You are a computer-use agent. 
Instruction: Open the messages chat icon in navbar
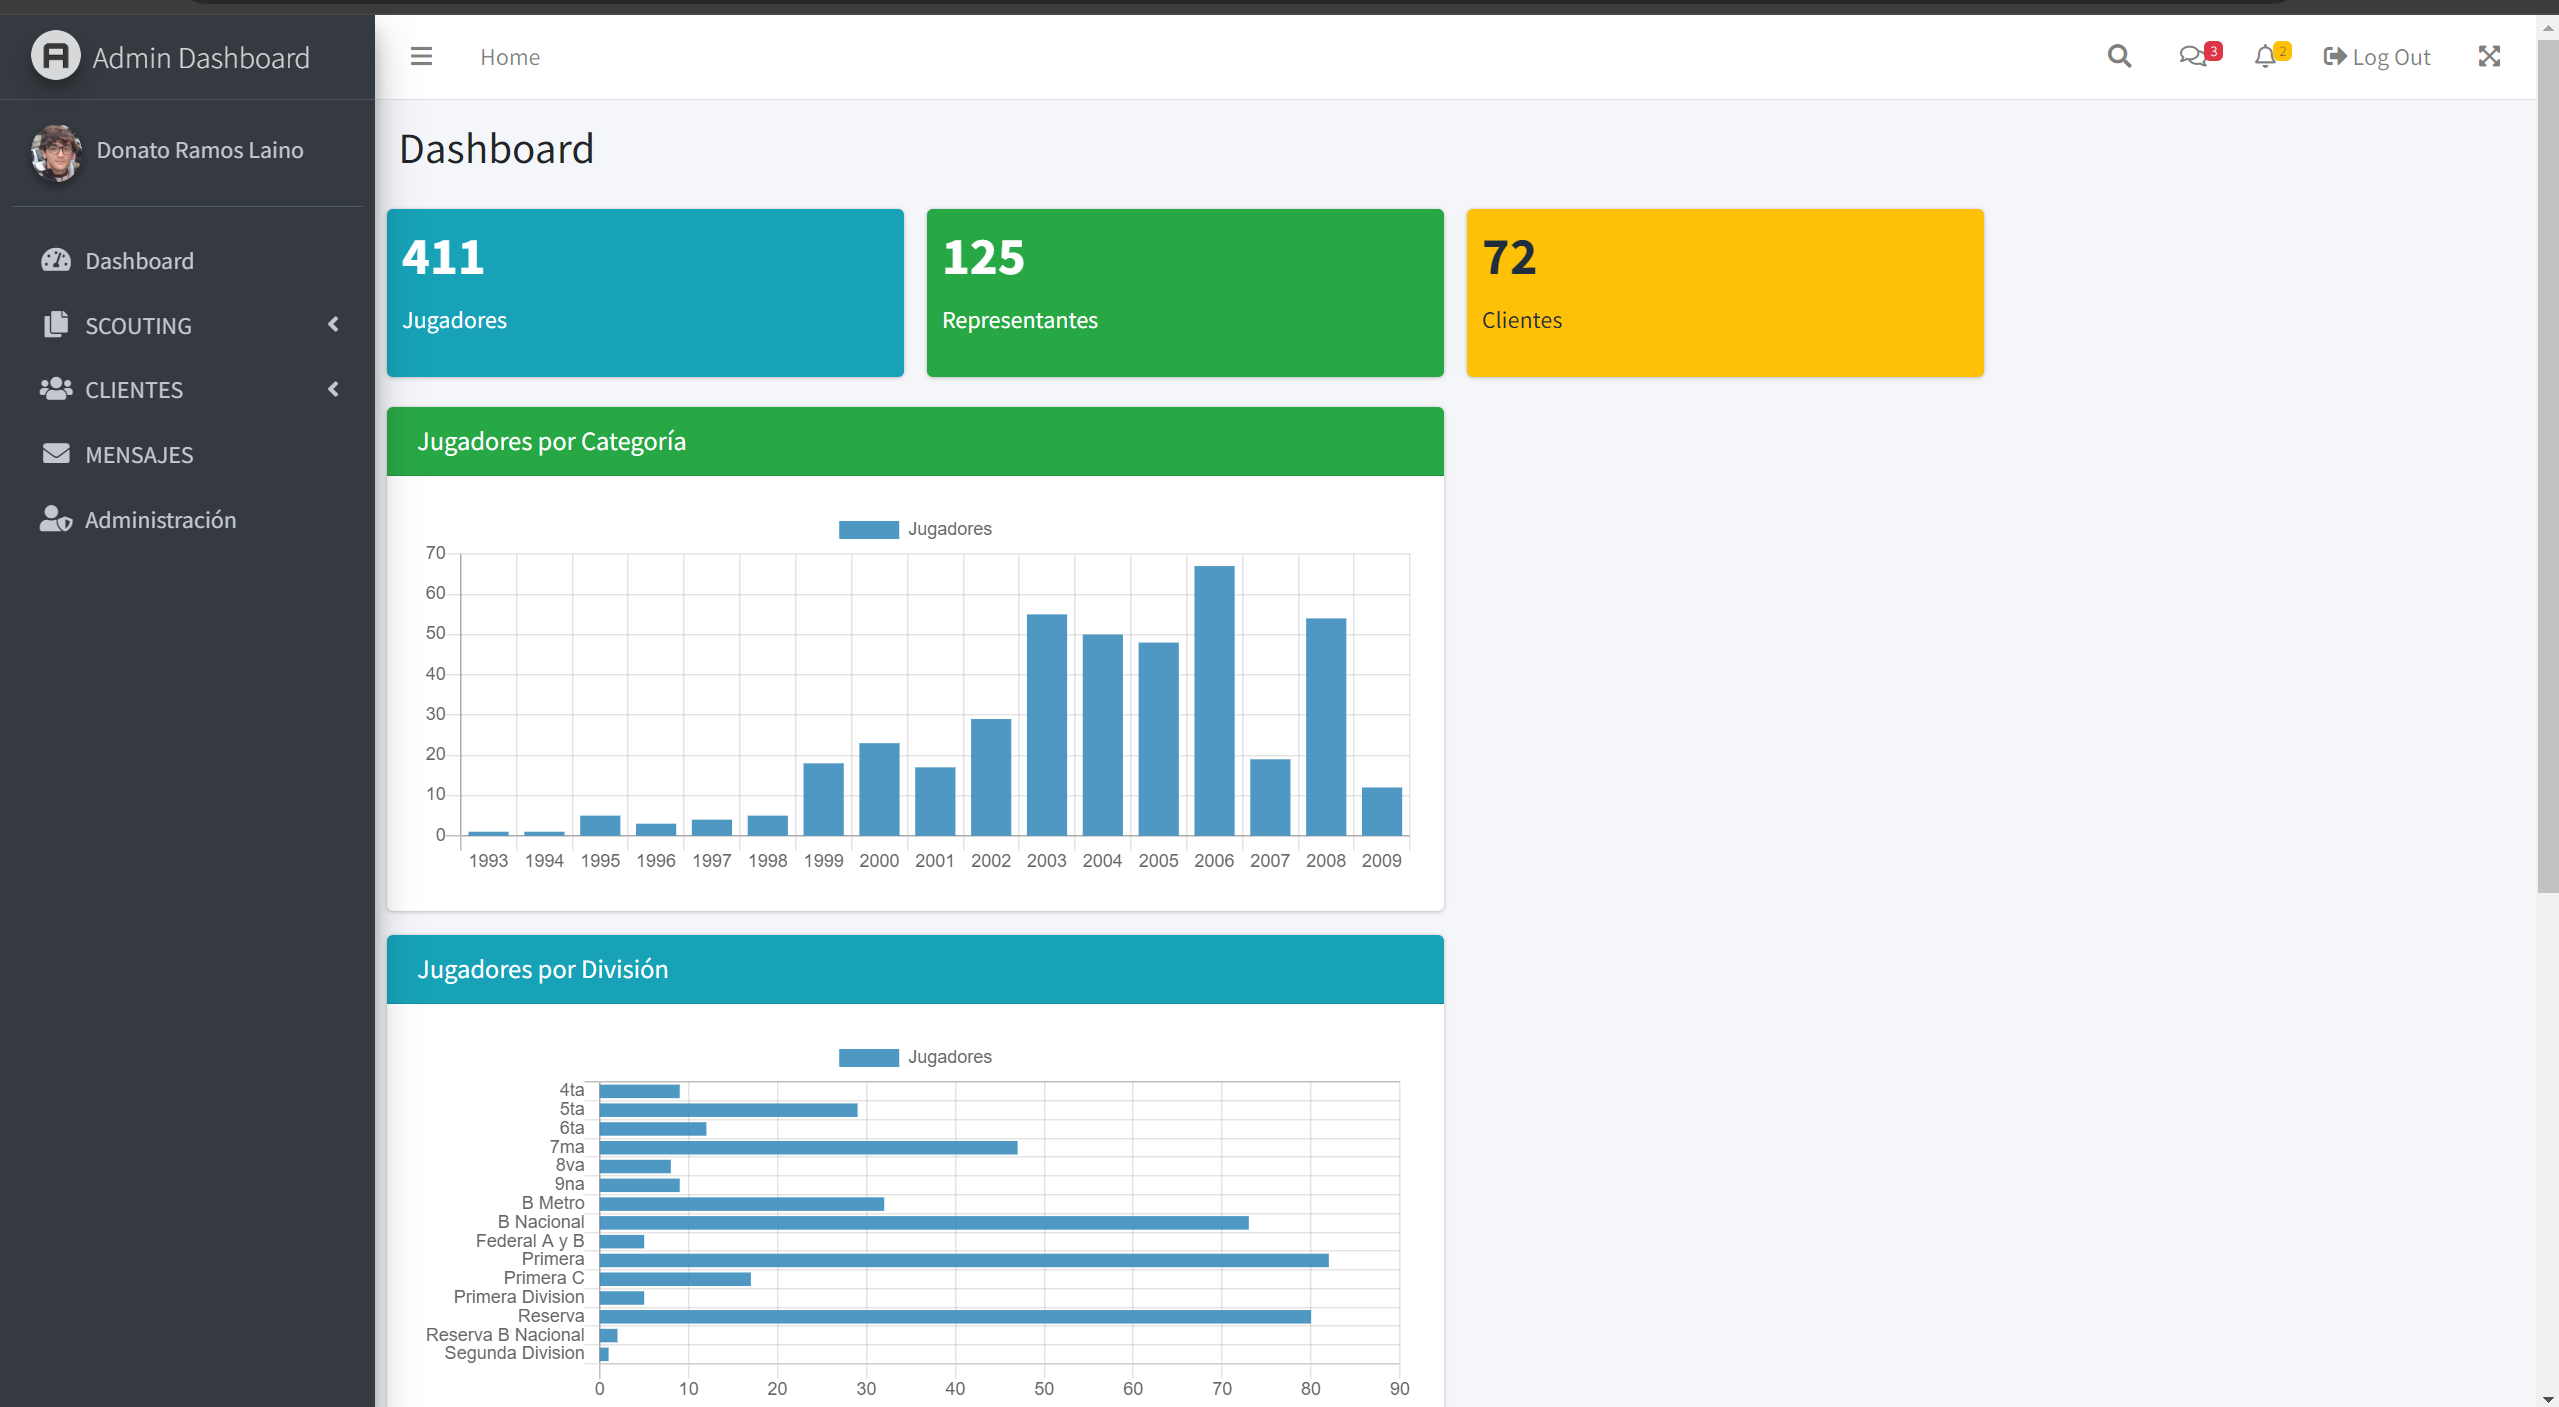click(x=2192, y=57)
